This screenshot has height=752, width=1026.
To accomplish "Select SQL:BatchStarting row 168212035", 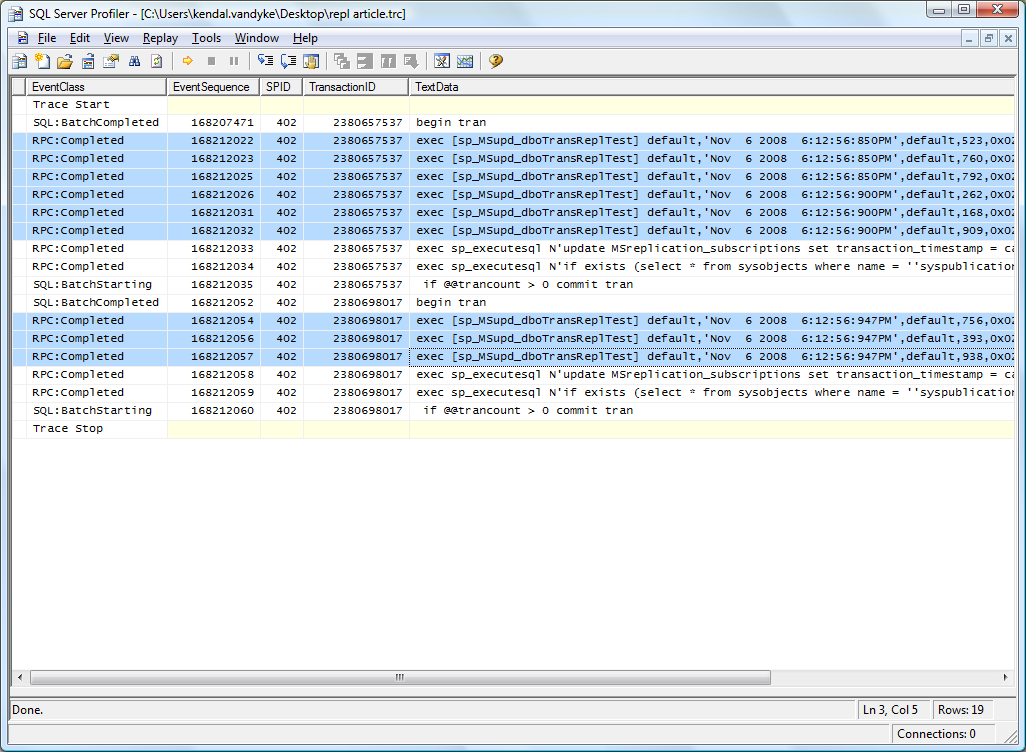I will 513,285.
